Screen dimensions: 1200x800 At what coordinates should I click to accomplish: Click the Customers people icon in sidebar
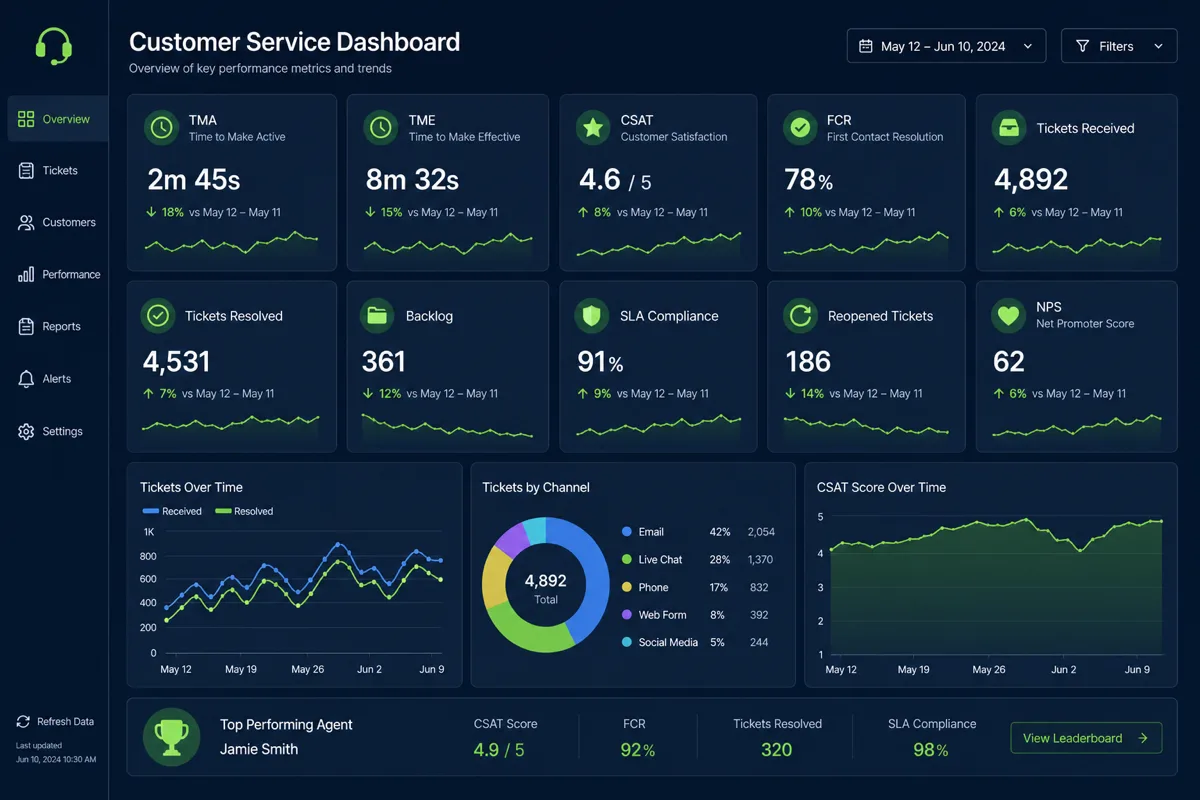coord(26,223)
